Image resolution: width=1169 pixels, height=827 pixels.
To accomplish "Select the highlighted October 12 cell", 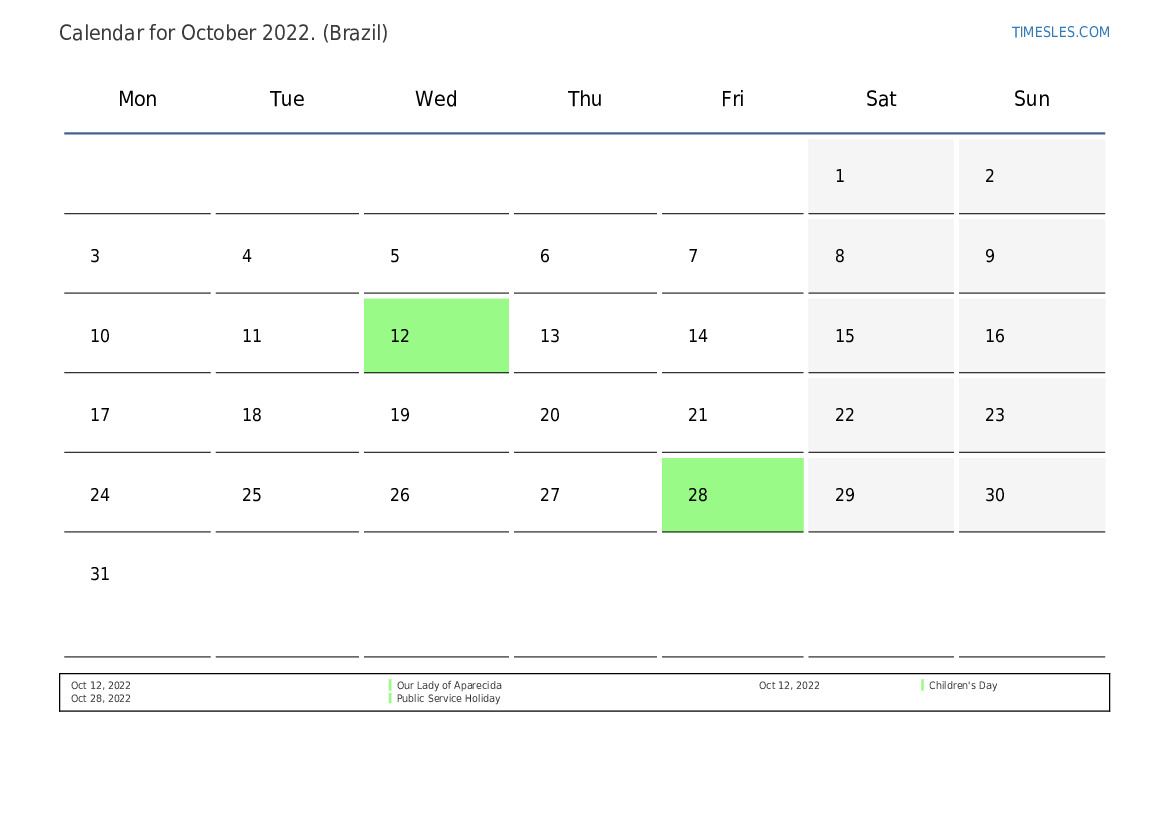I will tap(436, 336).
